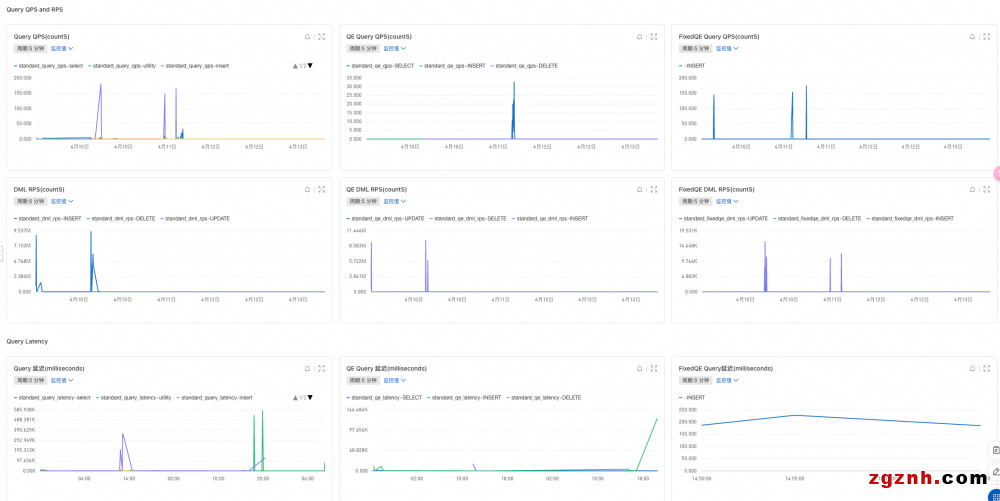Expand 监控值 dropdown in QE DML RPS panel
This screenshot has height=501, width=1000.
394,201
